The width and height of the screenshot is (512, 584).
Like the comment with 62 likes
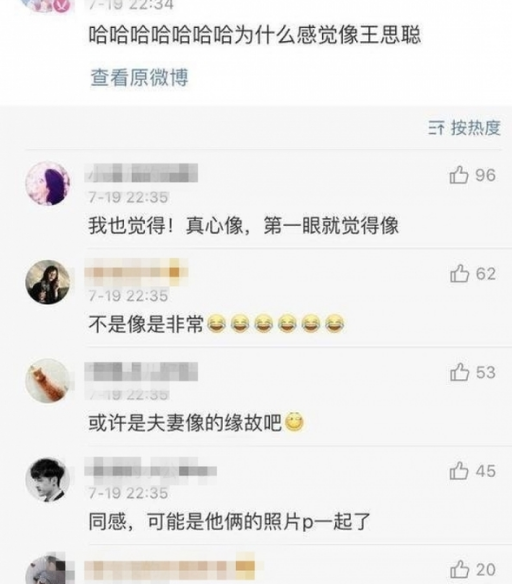(x=459, y=273)
